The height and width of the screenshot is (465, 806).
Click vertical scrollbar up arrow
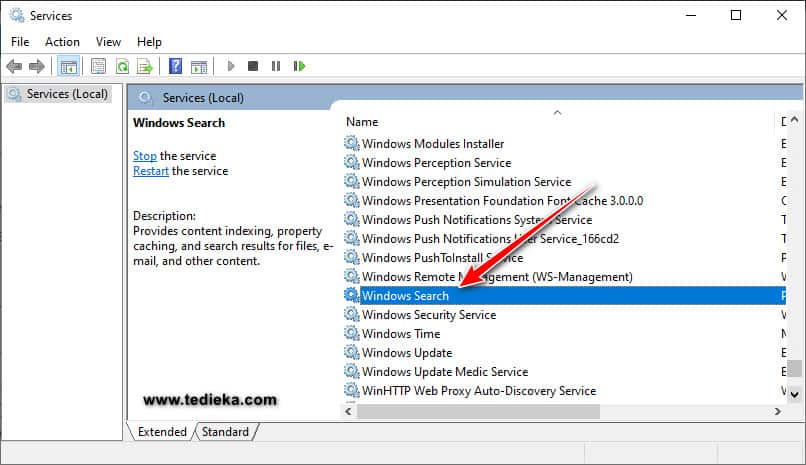click(x=795, y=120)
